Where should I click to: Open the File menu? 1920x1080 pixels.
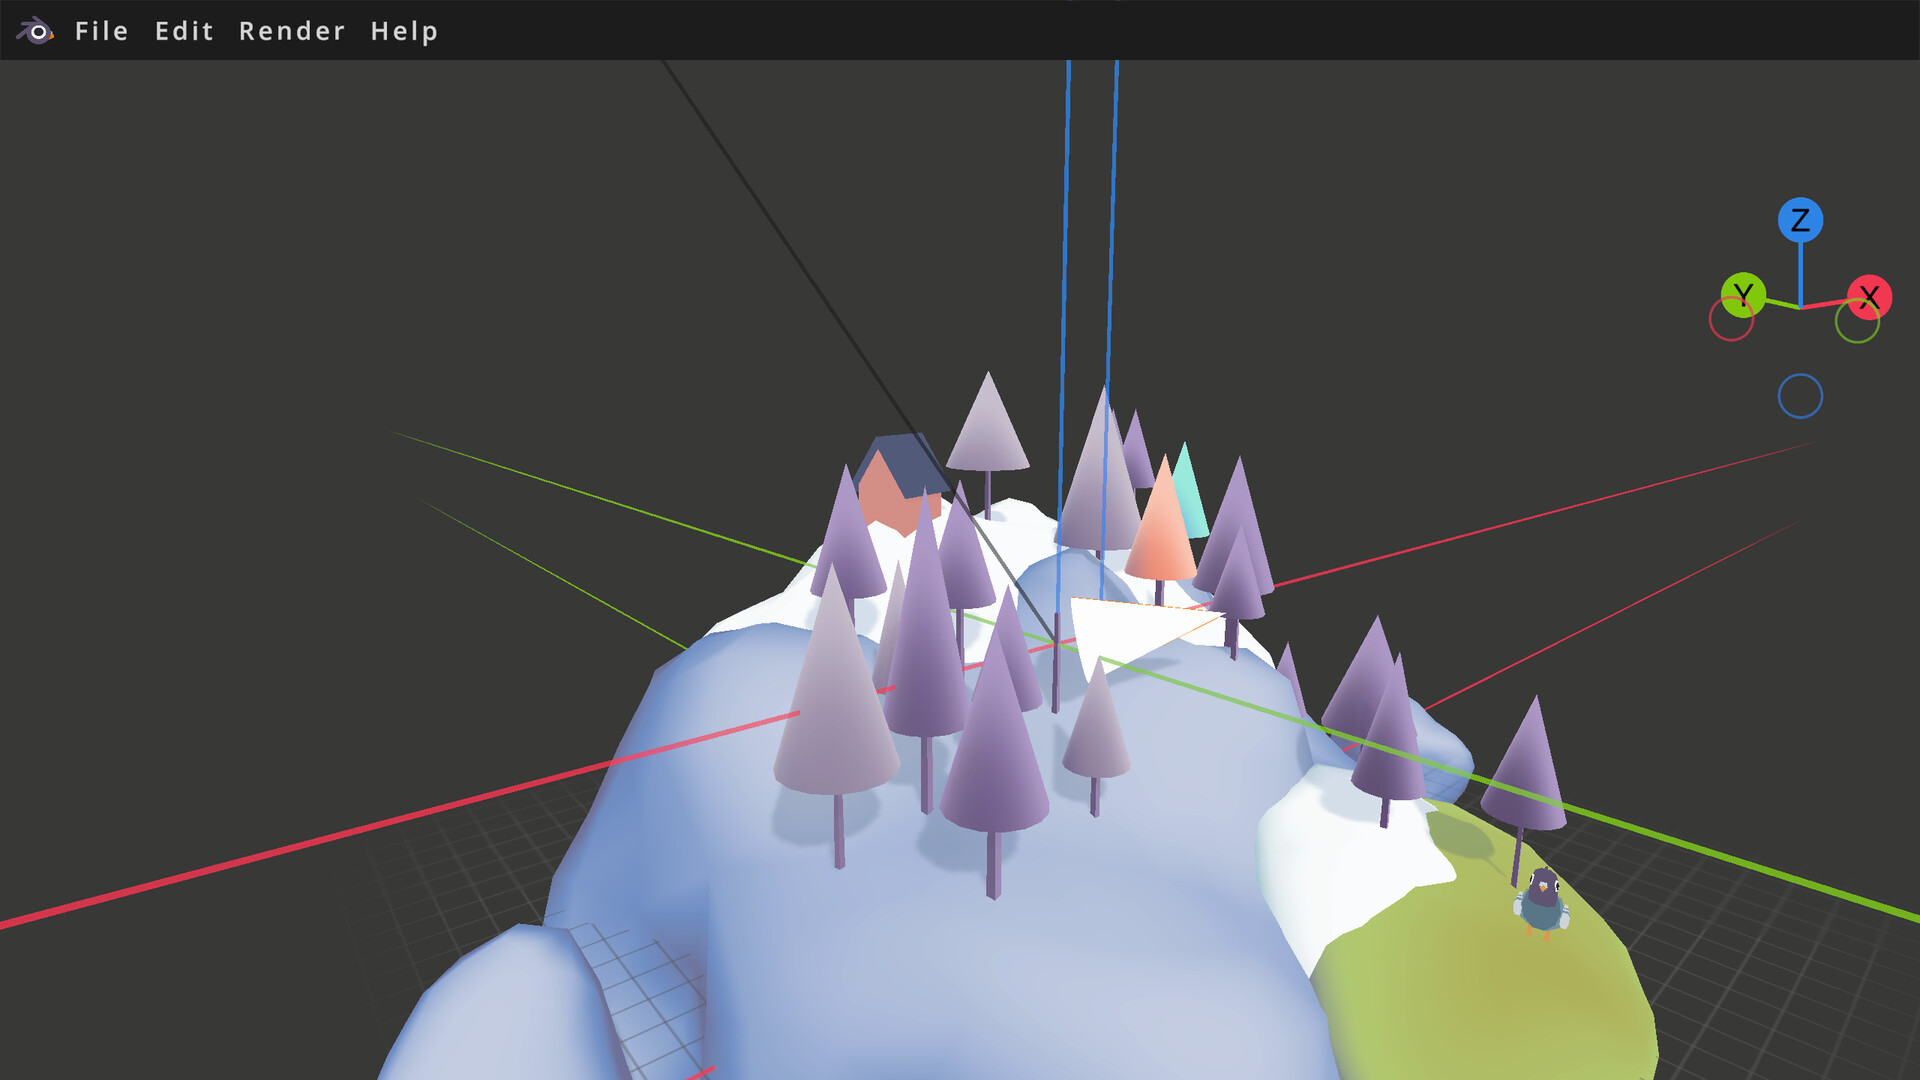(x=100, y=31)
